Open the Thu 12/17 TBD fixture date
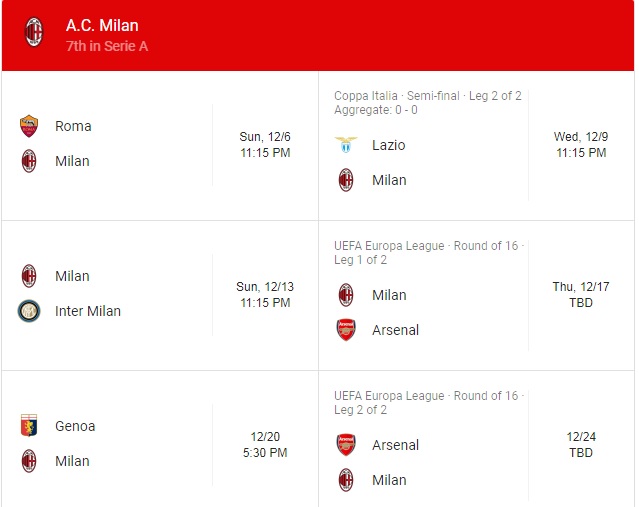 pos(581,295)
